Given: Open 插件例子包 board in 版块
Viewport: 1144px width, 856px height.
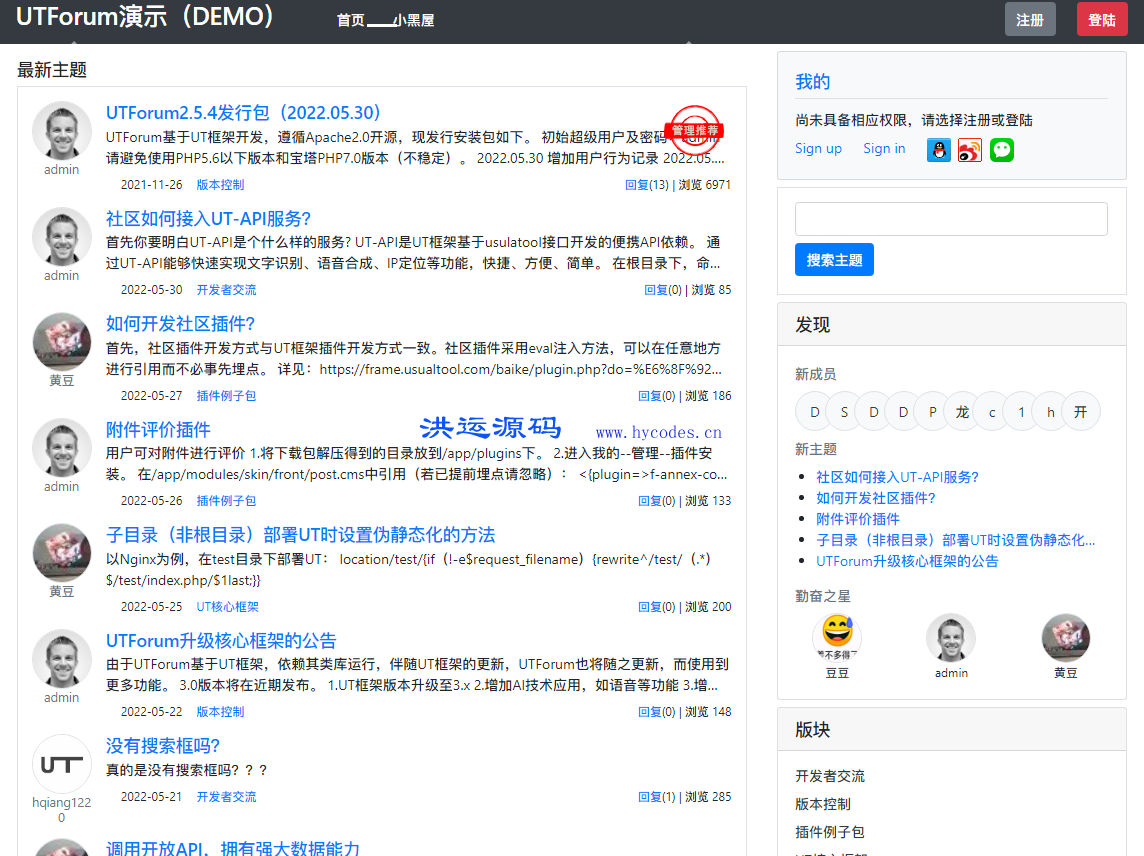Looking at the screenshot, I should click(830, 832).
